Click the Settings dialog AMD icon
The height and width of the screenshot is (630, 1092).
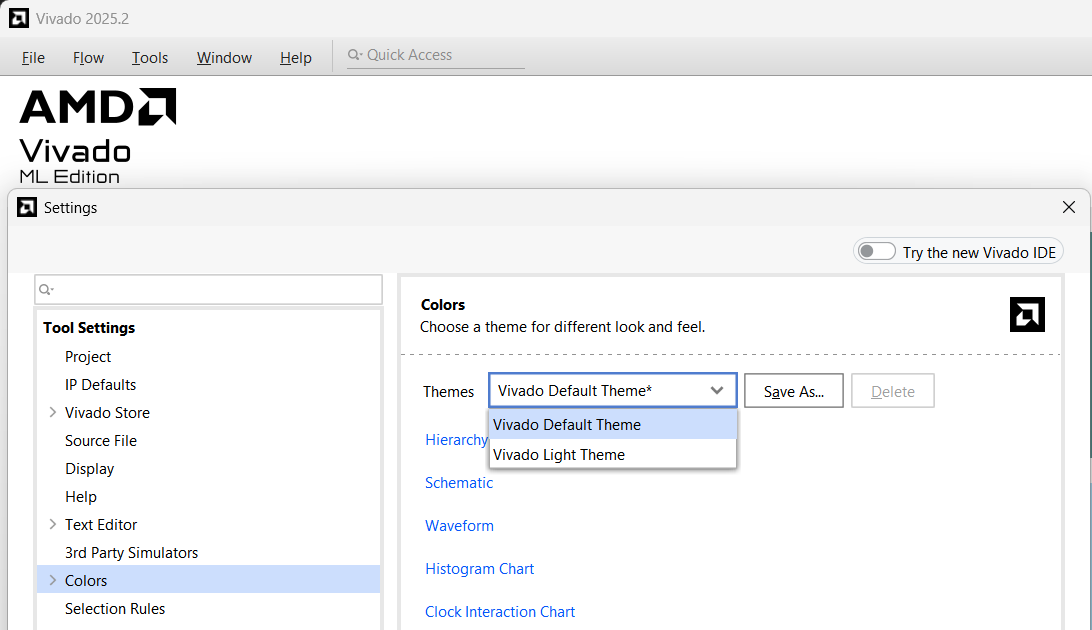[x=26, y=207]
